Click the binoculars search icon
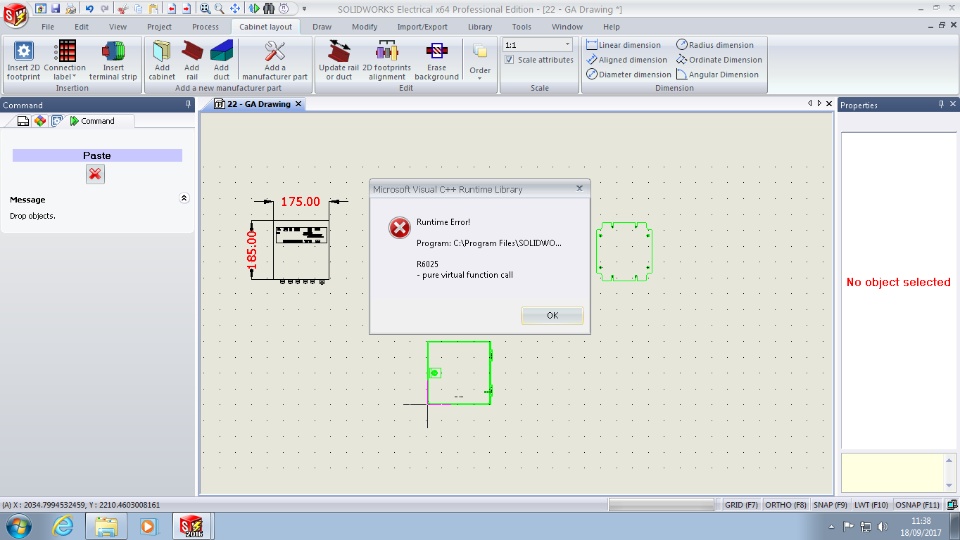The height and width of the screenshot is (540, 960). (x=269, y=9)
